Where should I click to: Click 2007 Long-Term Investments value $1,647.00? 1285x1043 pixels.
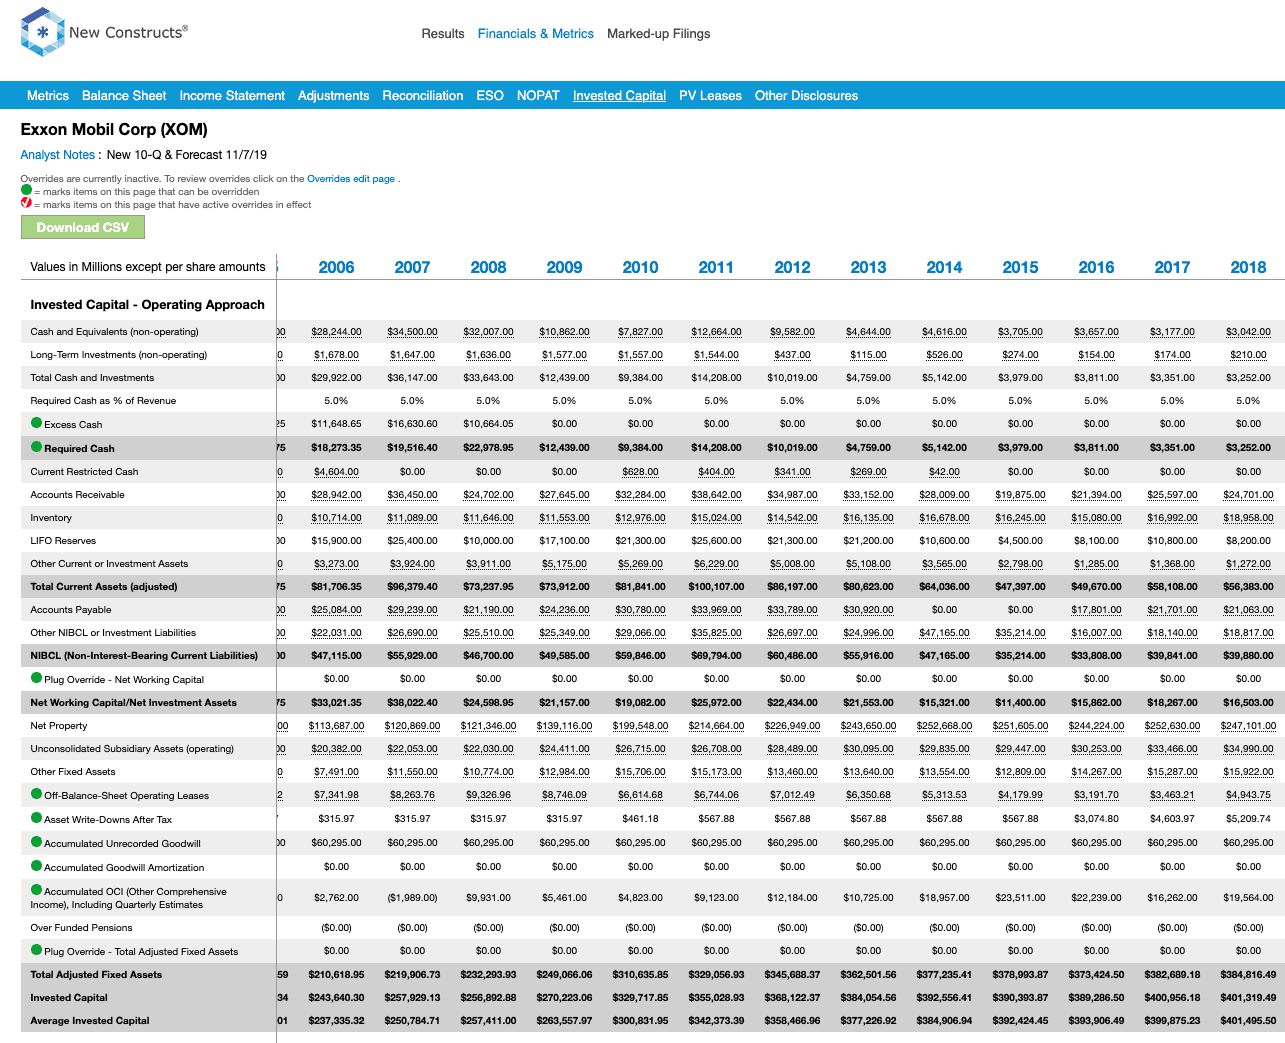click(412, 355)
